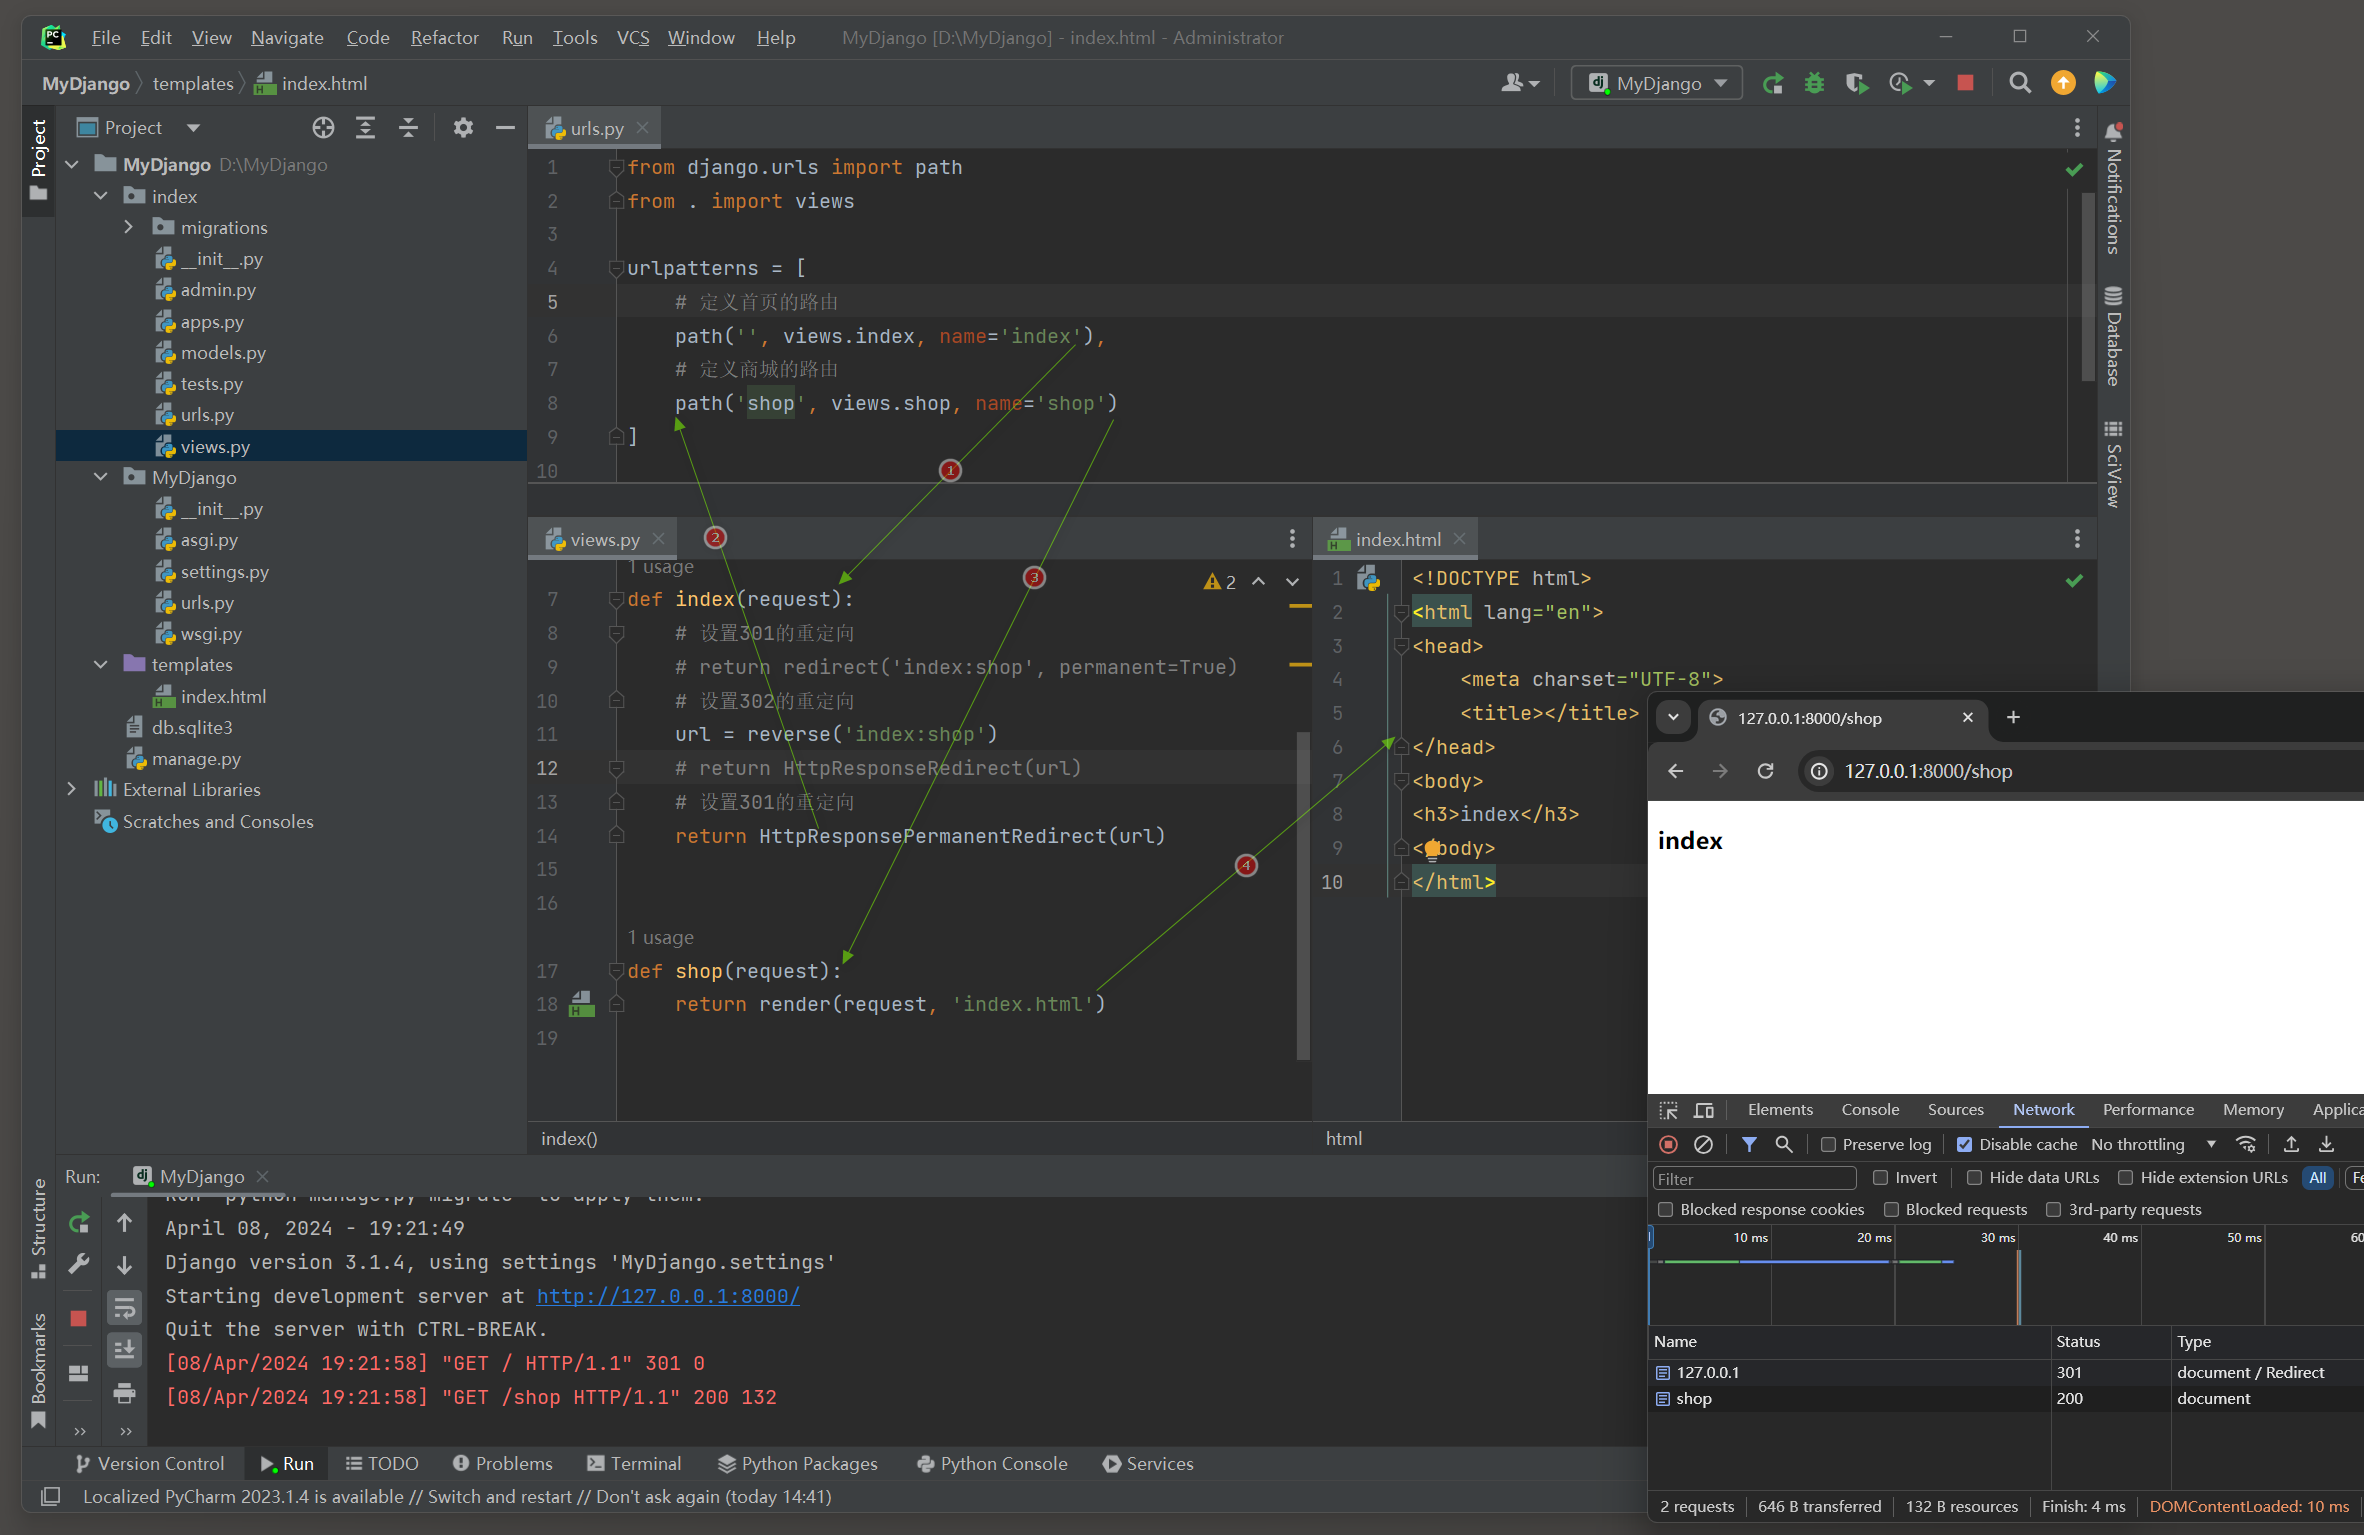Open Notifications bell on right sidebar

[2113, 188]
